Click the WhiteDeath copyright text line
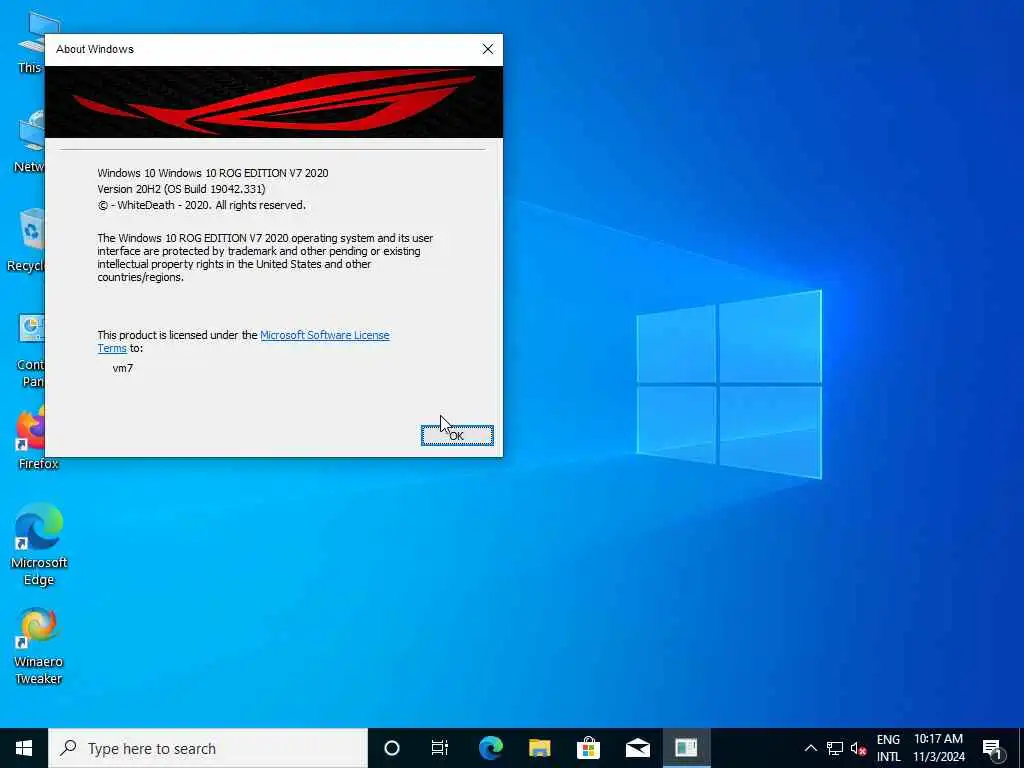The image size is (1024, 768). point(201,205)
